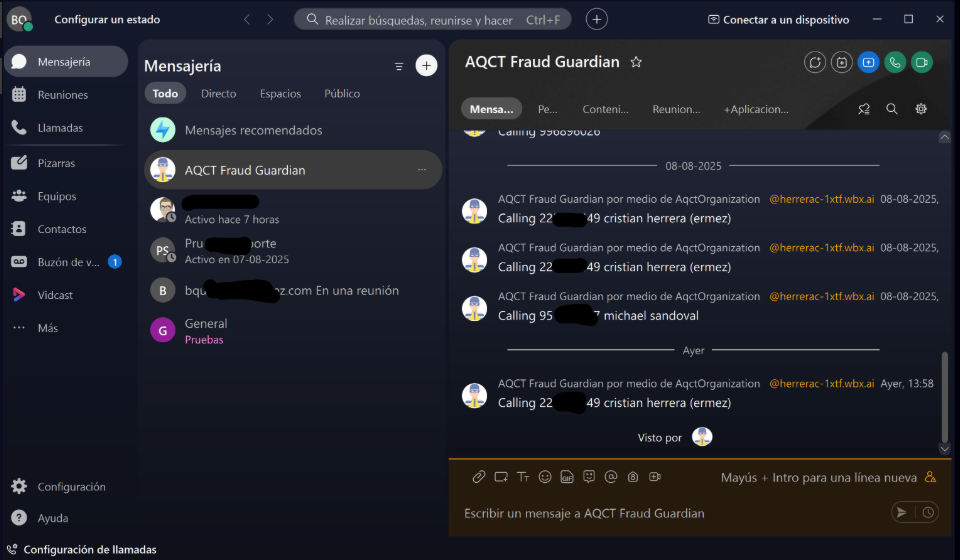Click the conversation vertical scrollbar
This screenshot has width=960, height=560.
[944, 397]
